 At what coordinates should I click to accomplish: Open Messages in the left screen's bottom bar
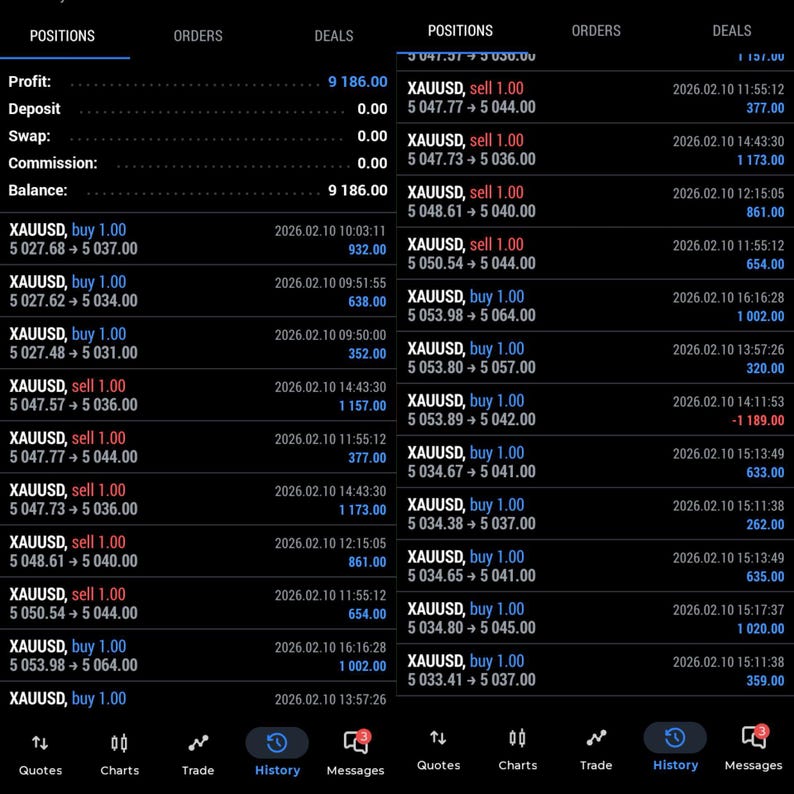355,755
